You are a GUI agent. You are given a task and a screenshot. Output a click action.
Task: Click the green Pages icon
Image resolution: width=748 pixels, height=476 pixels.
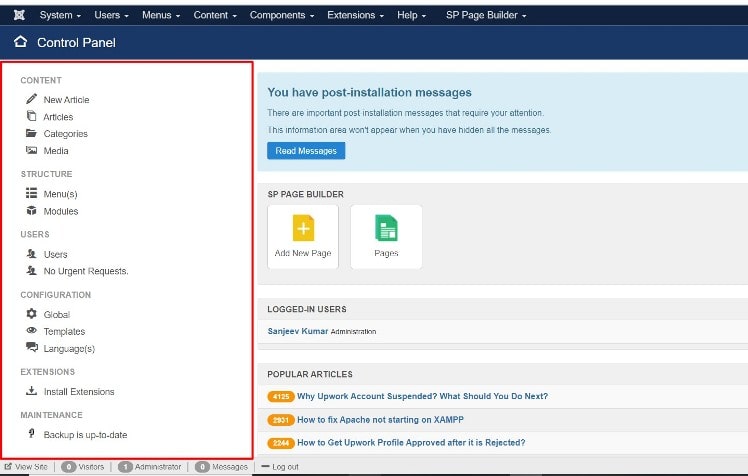coord(386,228)
